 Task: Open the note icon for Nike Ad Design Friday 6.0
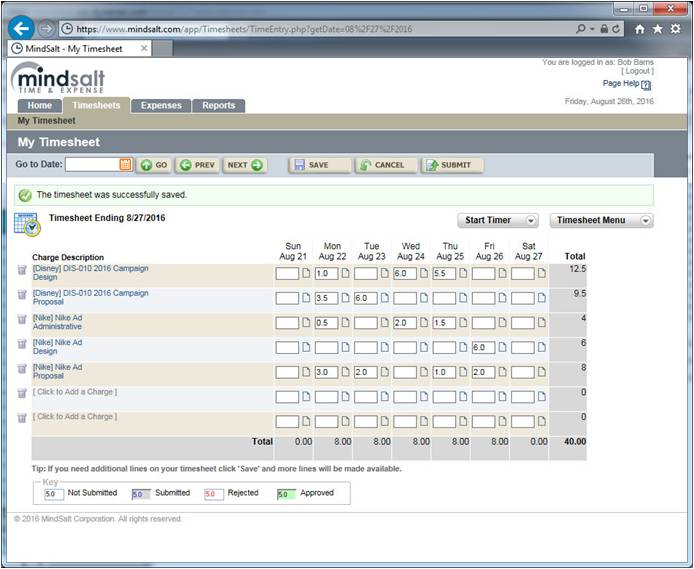coord(502,347)
